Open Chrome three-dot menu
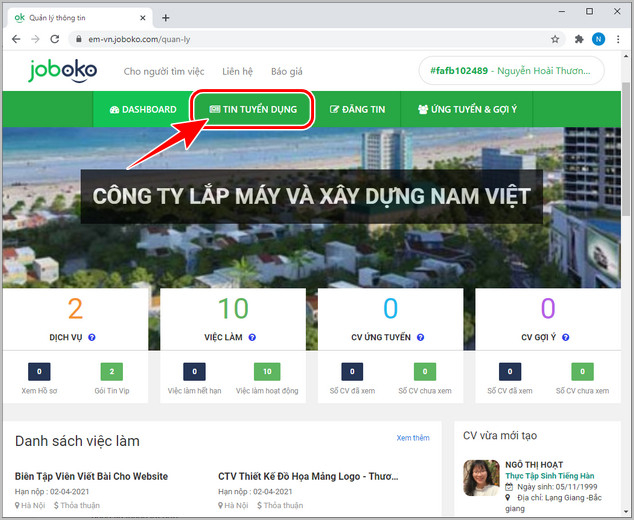Viewport: 634px width, 520px height. click(618, 39)
